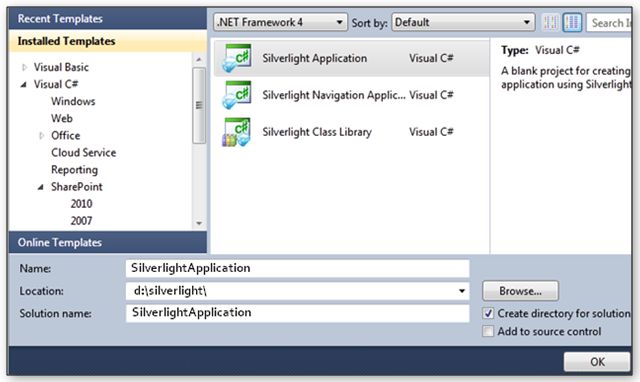Screen dimensions: 640x382
Task: Click template tree scrollbar up arrow
Action: pyautogui.click(x=199, y=60)
